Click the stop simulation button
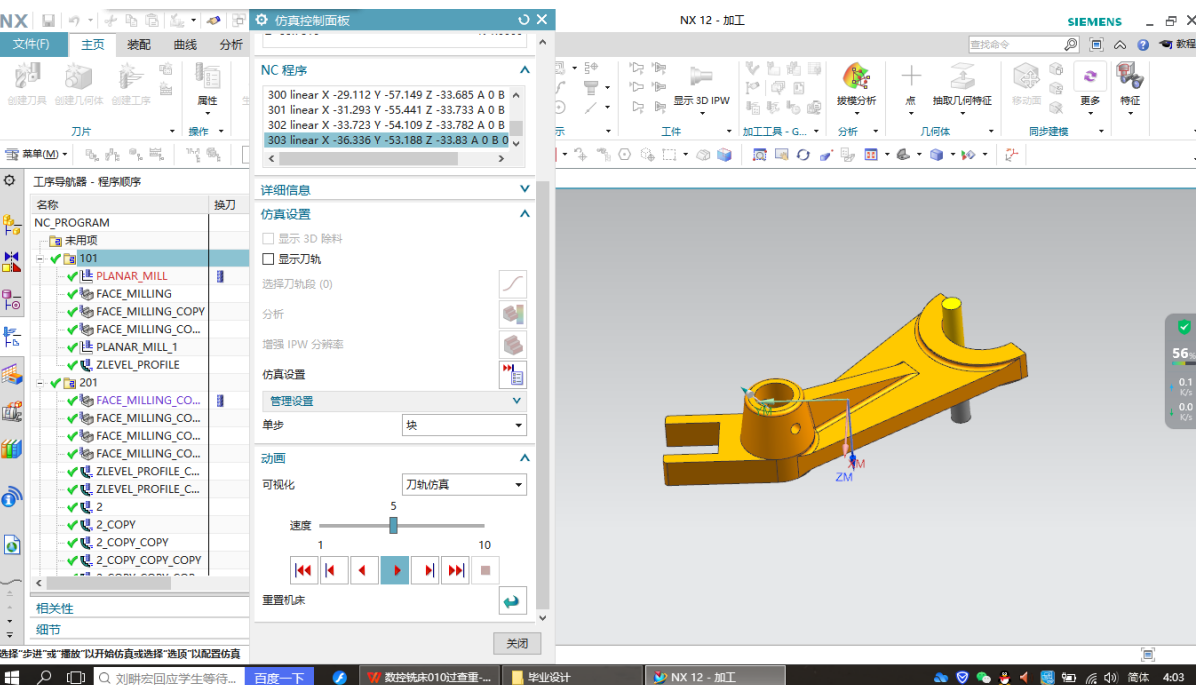This screenshot has height=685, width=1196. (485, 571)
